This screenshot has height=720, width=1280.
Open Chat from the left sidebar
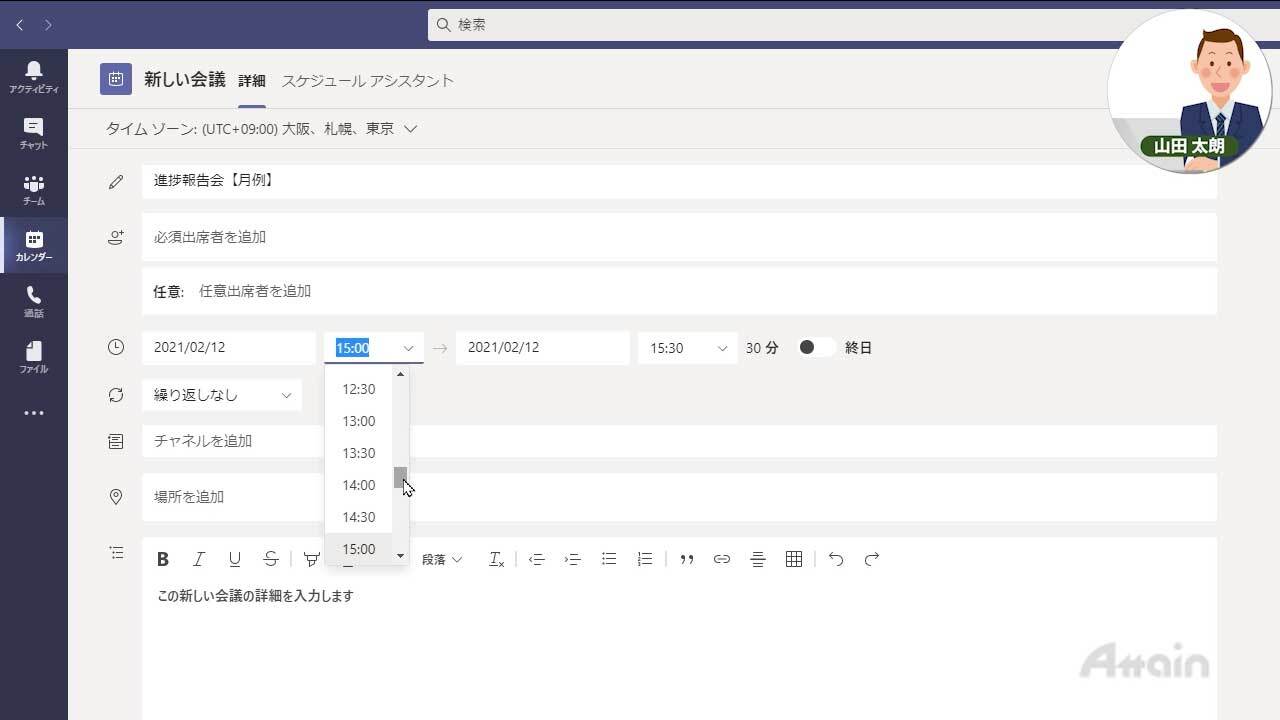(33, 132)
